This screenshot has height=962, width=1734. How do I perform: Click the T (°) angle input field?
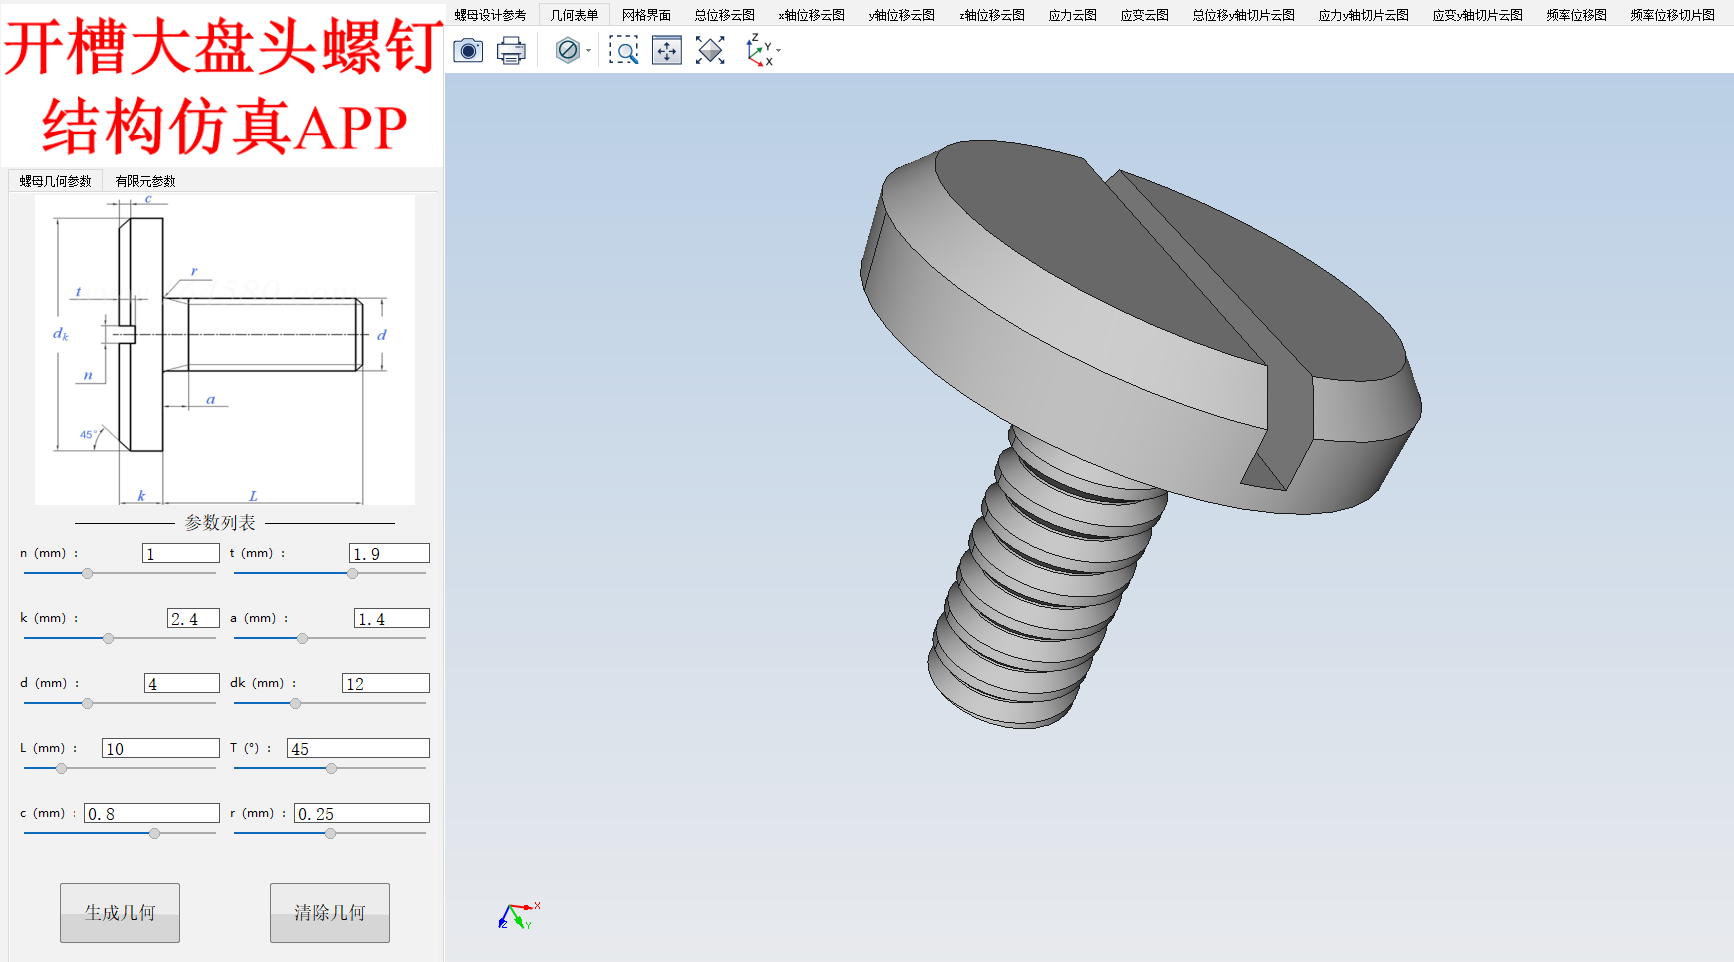(x=358, y=748)
